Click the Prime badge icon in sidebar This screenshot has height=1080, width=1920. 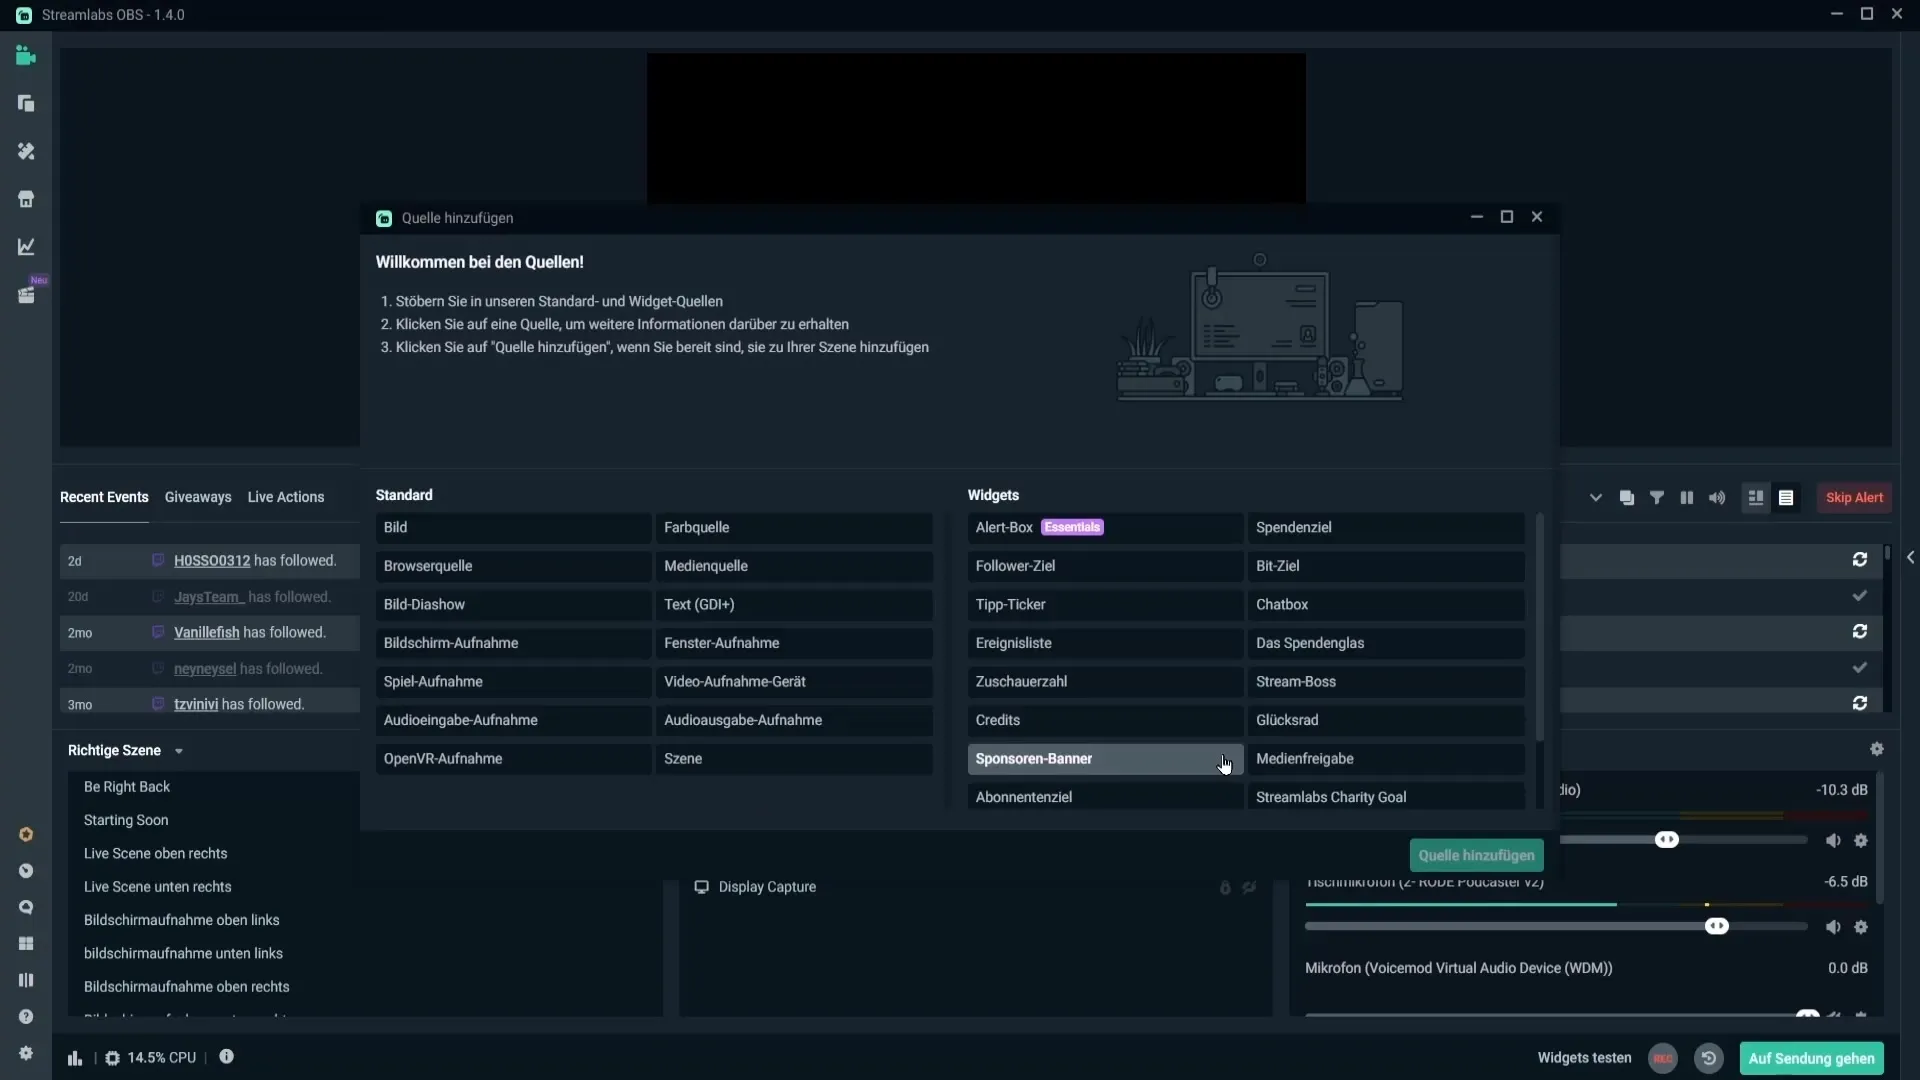(26, 834)
